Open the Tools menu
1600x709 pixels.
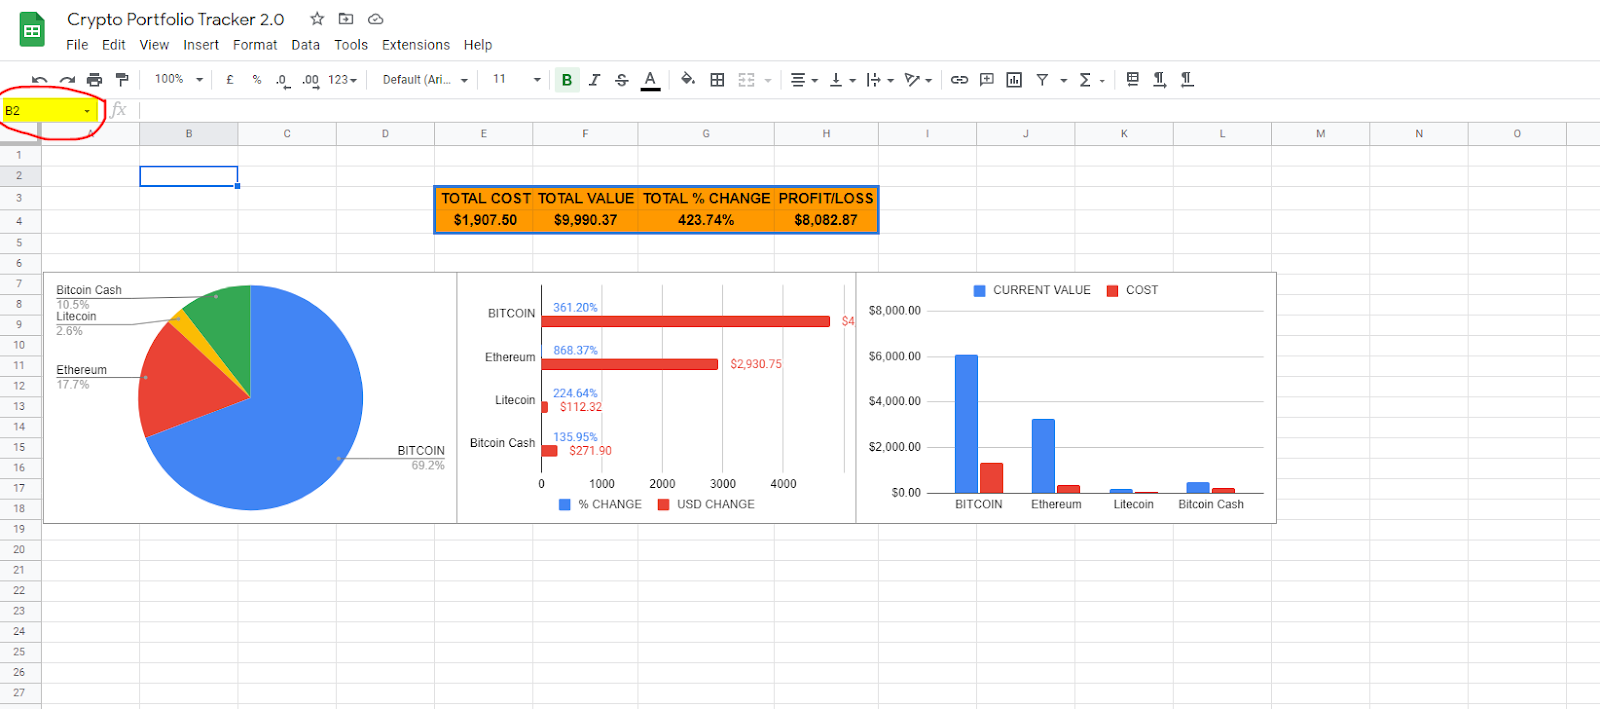[x=351, y=45]
